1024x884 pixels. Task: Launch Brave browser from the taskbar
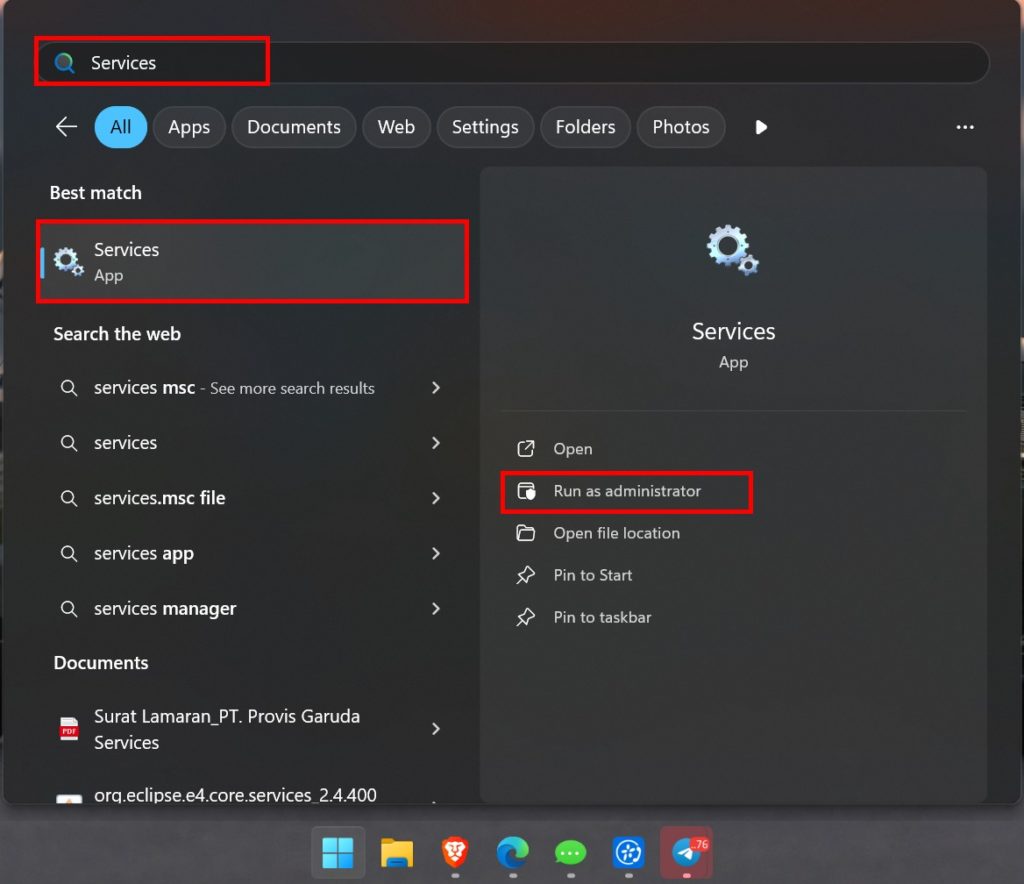(x=455, y=852)
